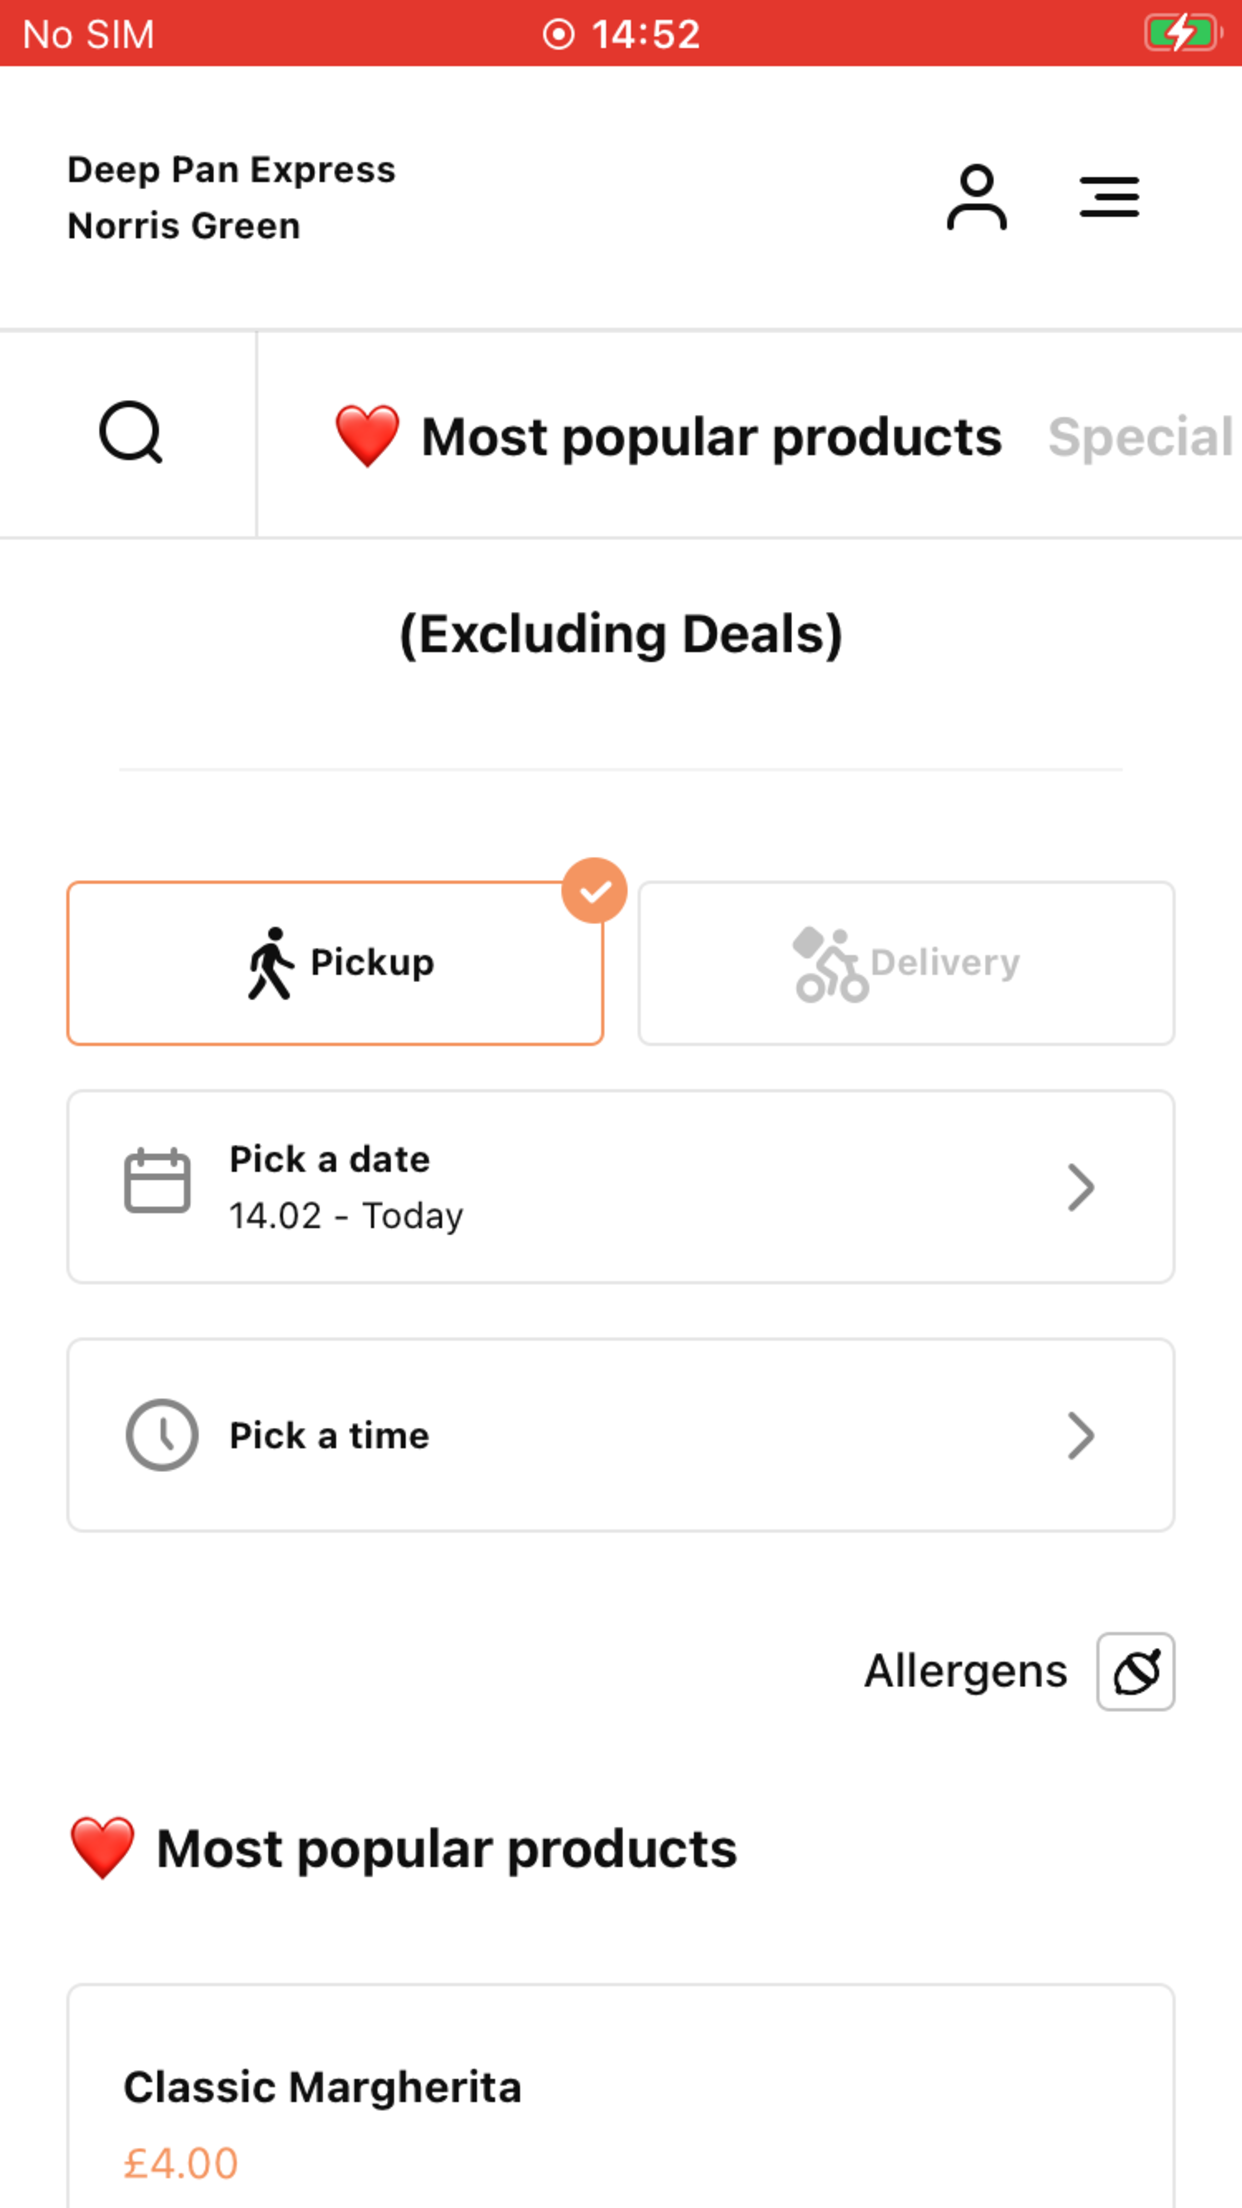Tap the search magnifier icon

[x=131, y=433]
